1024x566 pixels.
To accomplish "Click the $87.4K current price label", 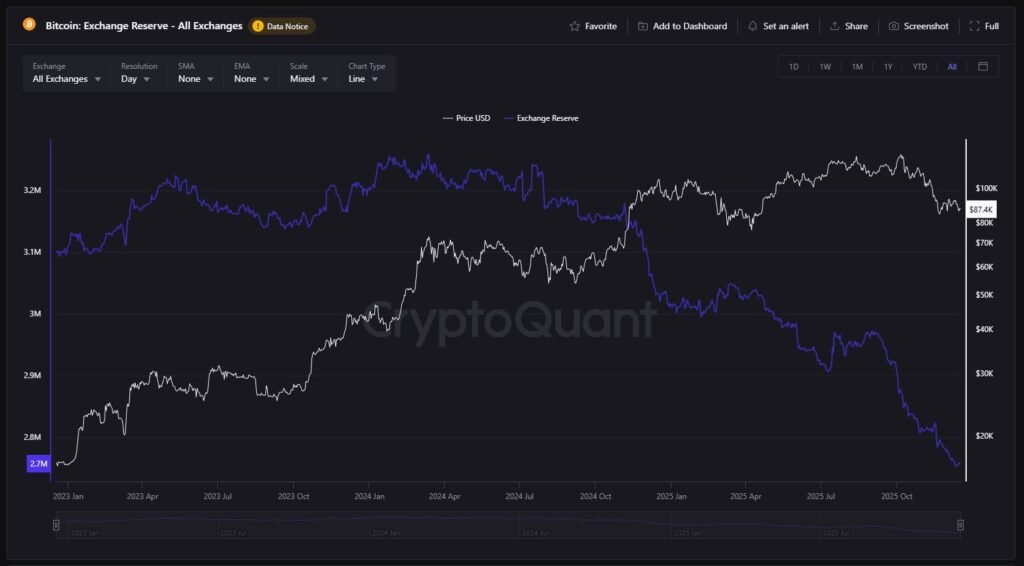I will [x=981, y=210].
